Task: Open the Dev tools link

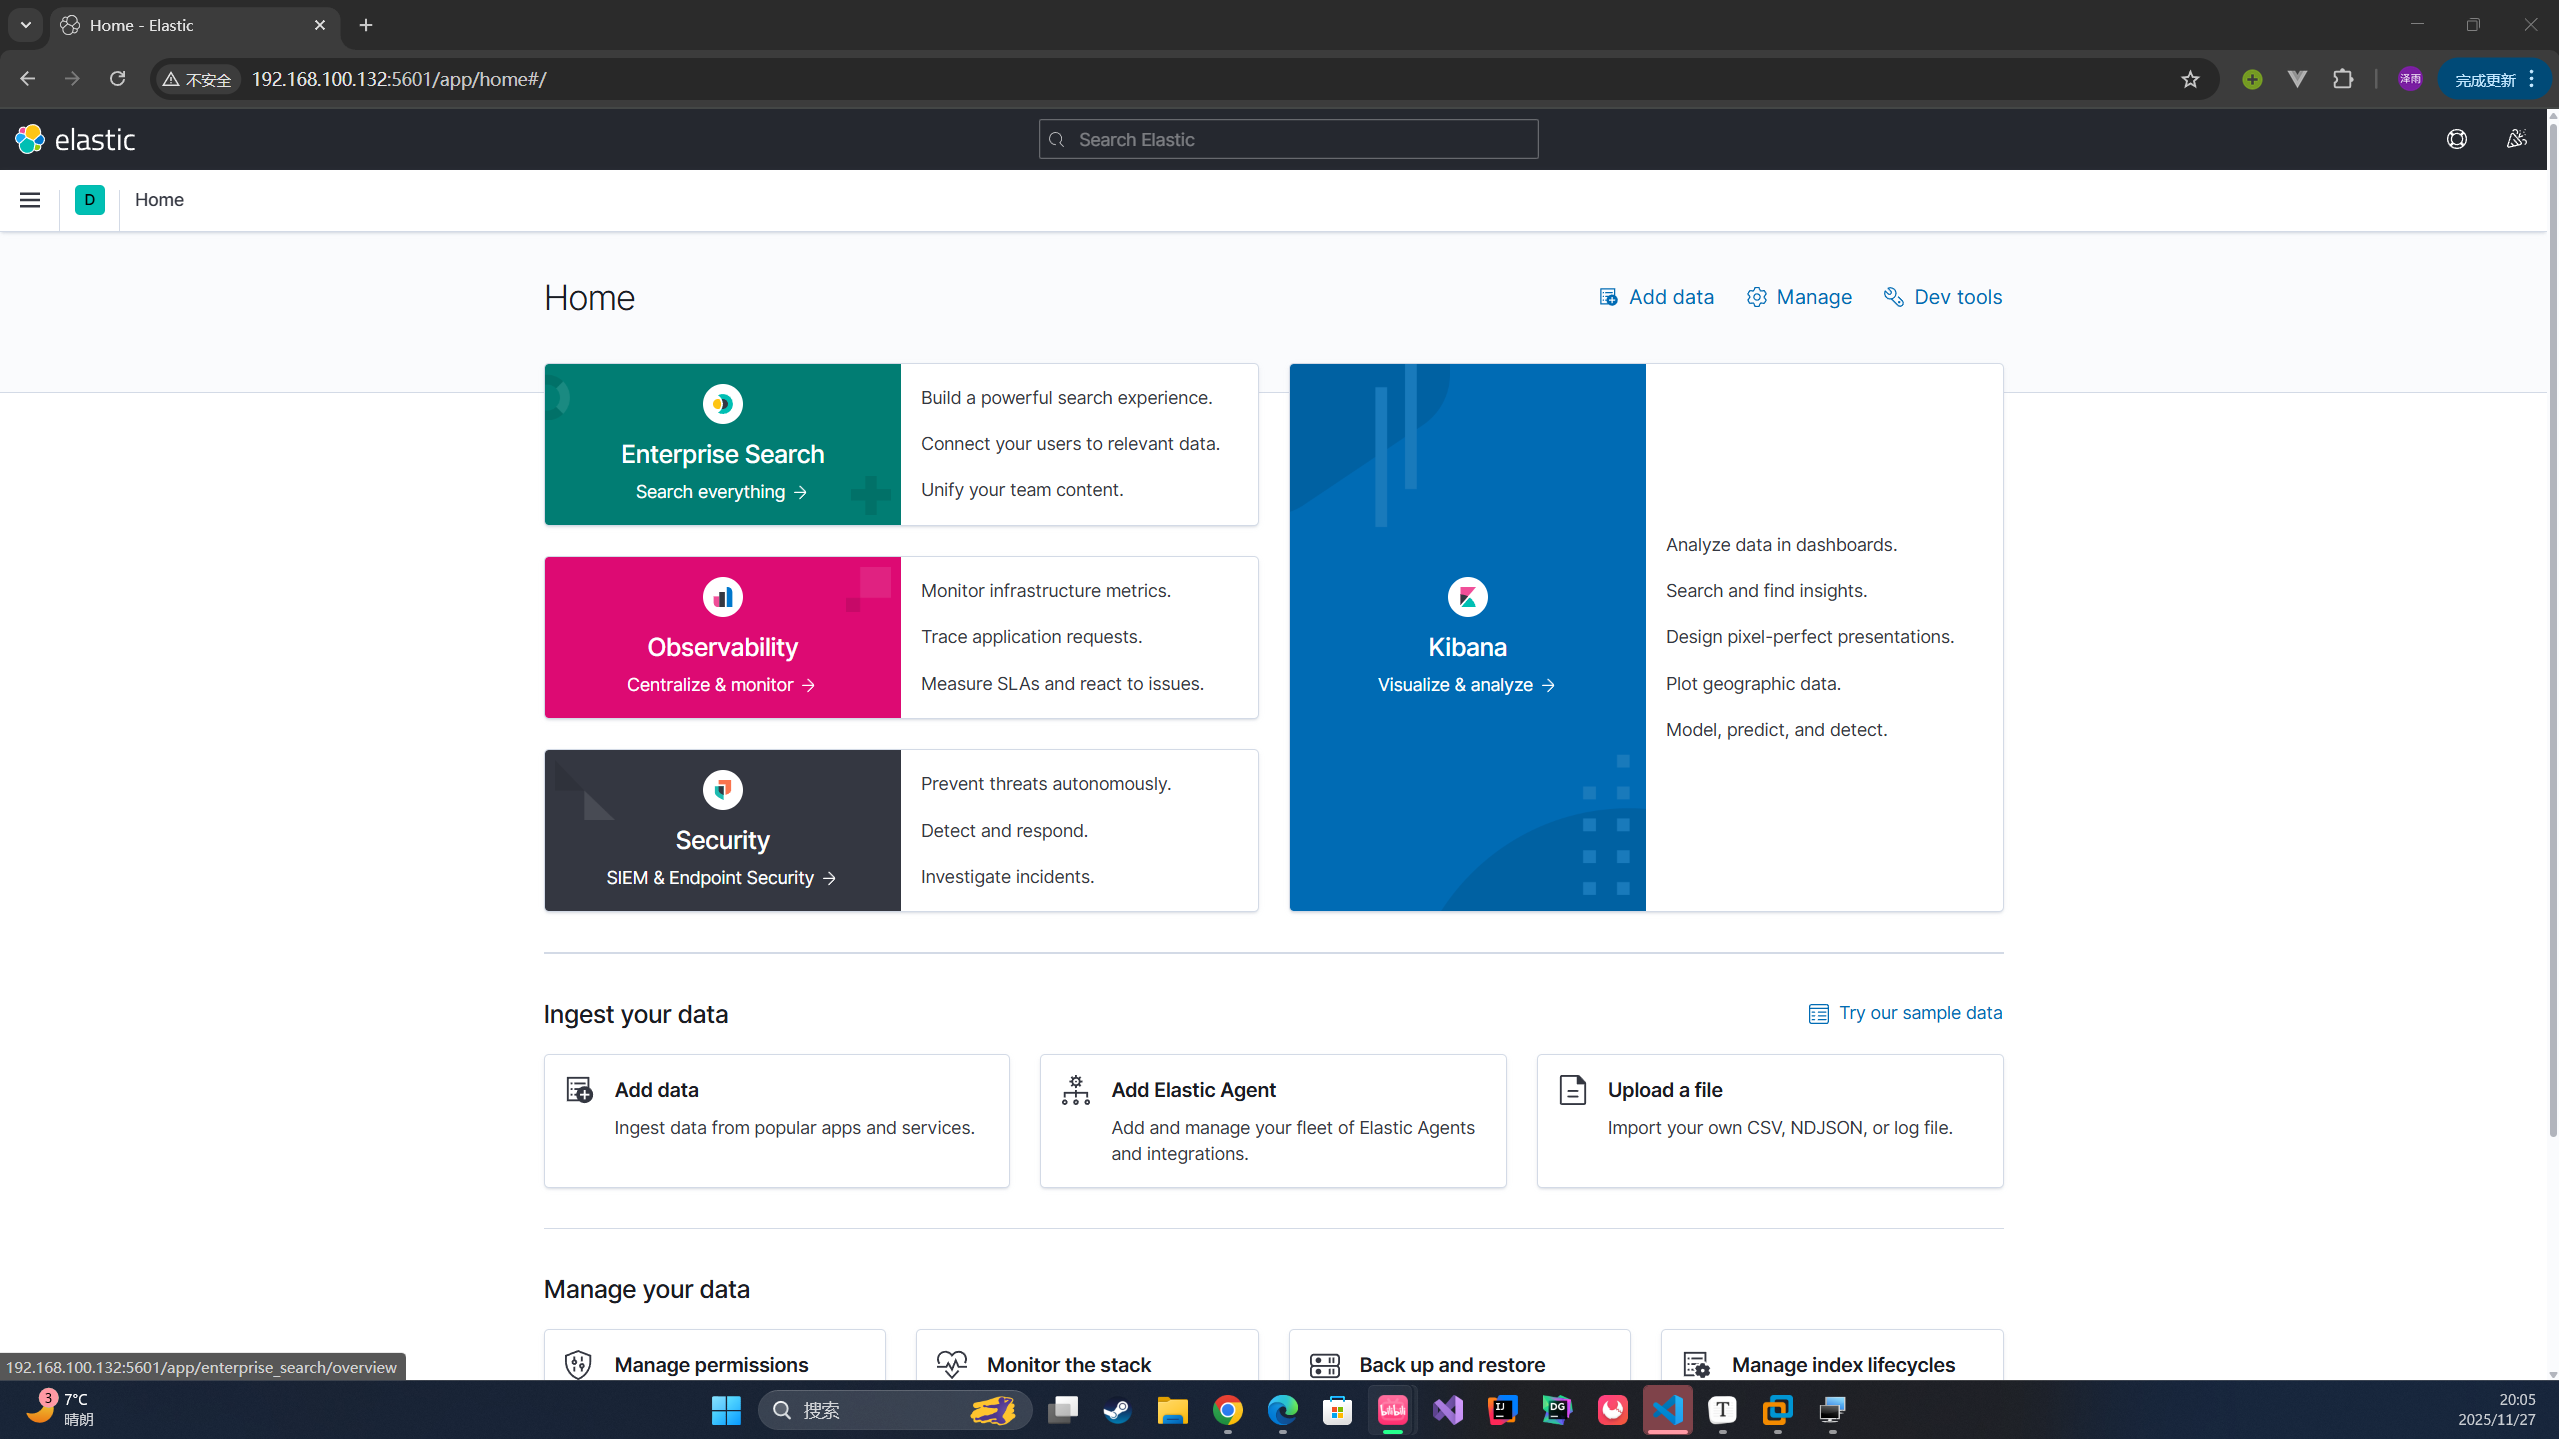Action: point(1942,297)
